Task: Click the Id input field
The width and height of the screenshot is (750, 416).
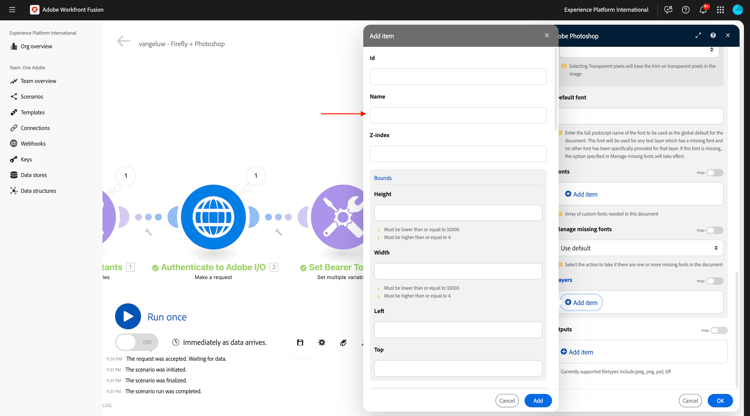Action: click(x=458, y=77)
